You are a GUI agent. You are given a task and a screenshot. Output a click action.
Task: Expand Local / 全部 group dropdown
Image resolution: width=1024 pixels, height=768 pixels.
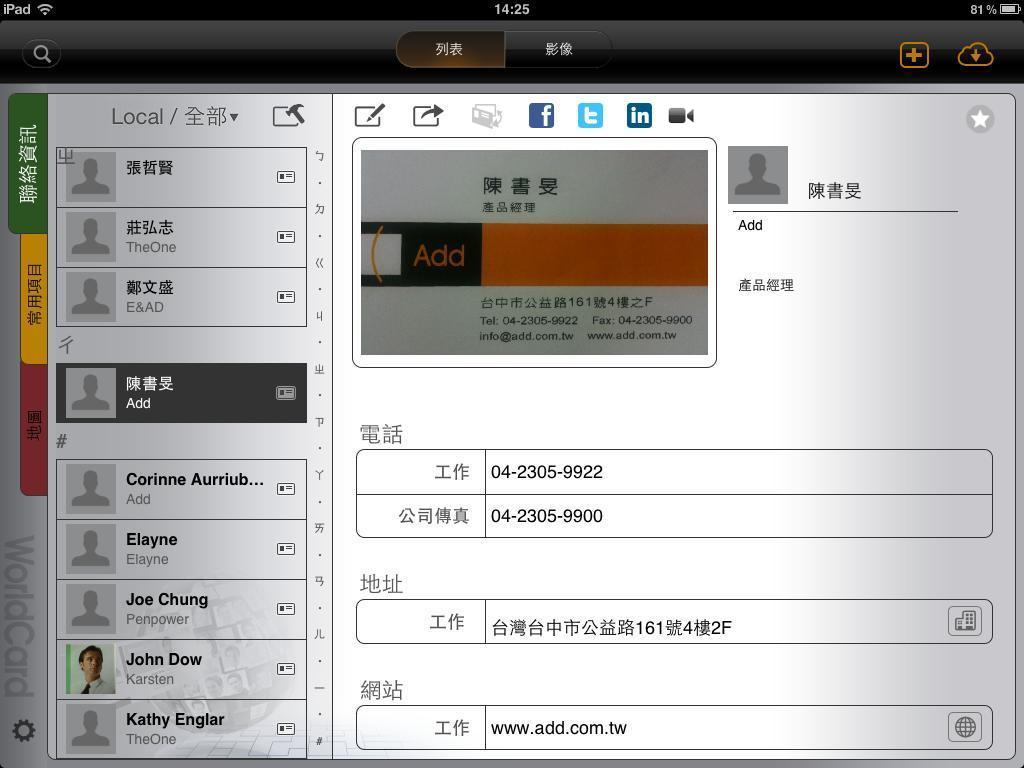[x=175, y=117]
